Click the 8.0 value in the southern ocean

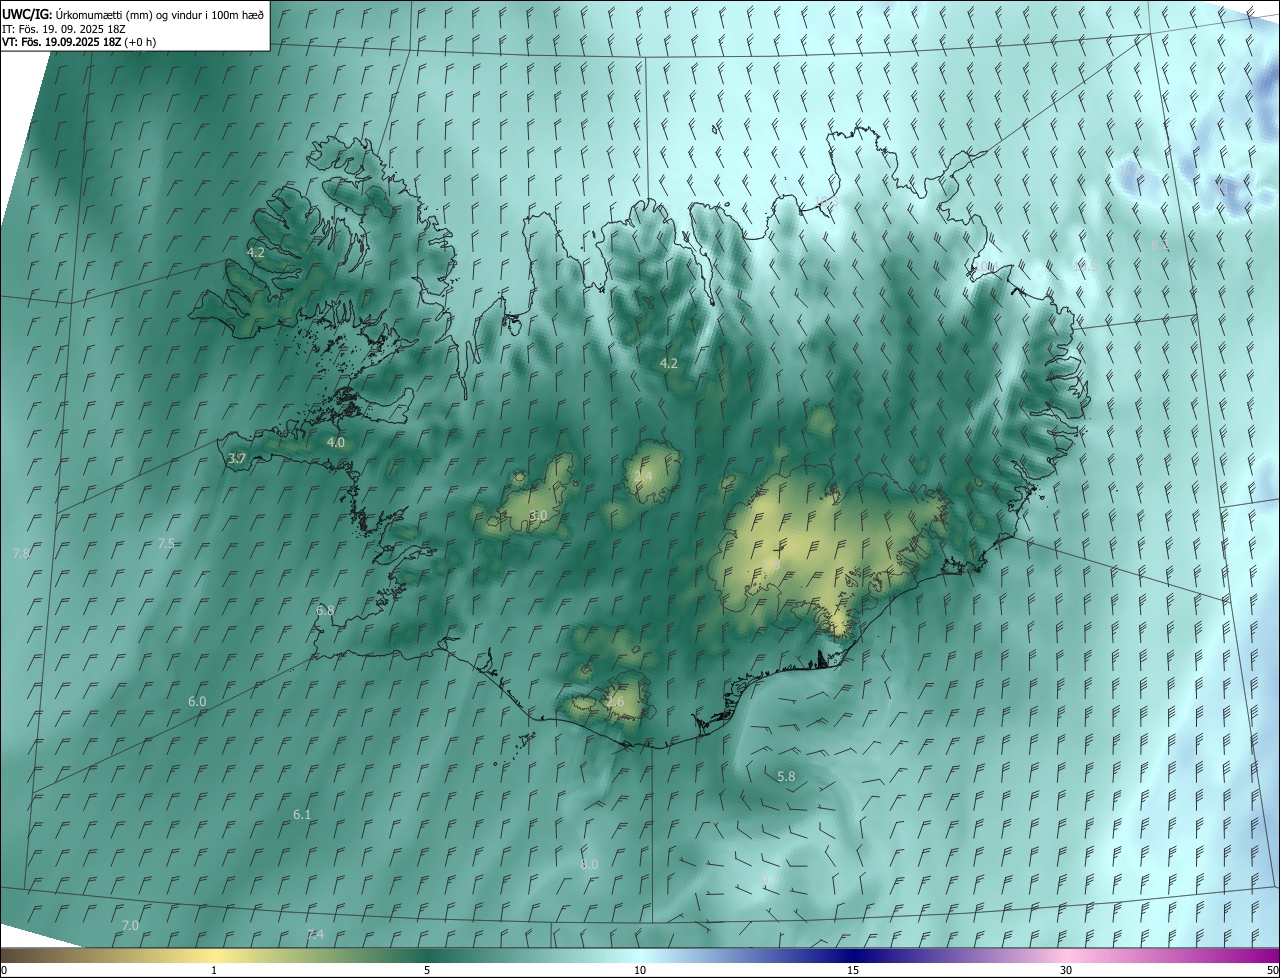589,864
